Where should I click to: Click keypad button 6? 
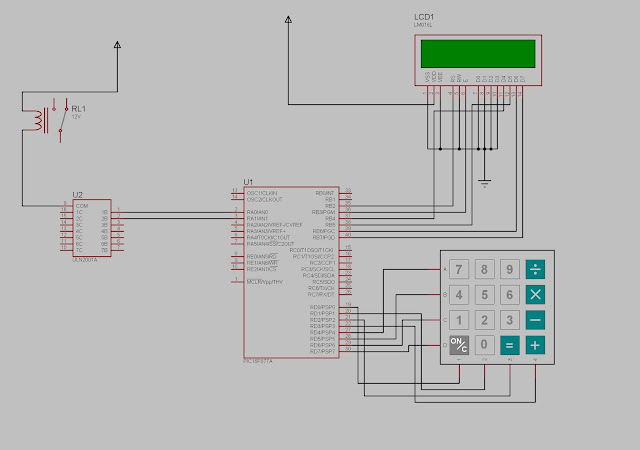click(x=509, y=295)
